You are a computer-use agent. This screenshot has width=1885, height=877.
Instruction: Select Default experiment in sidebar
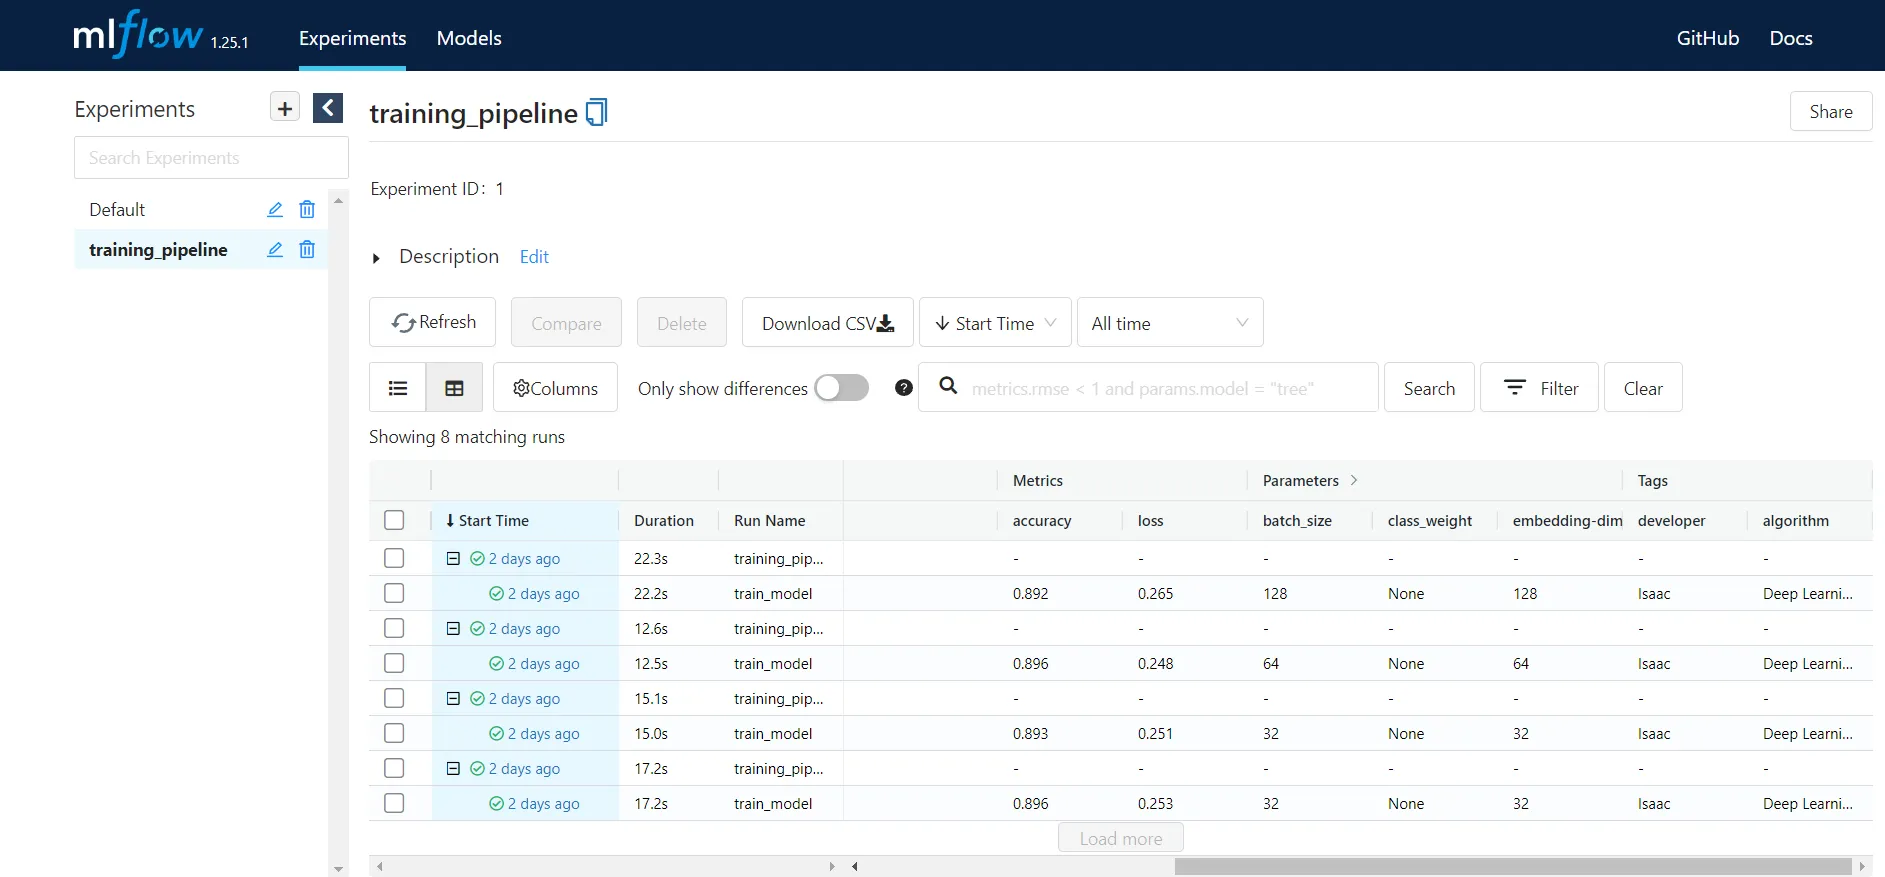click(x=117, y=209)
